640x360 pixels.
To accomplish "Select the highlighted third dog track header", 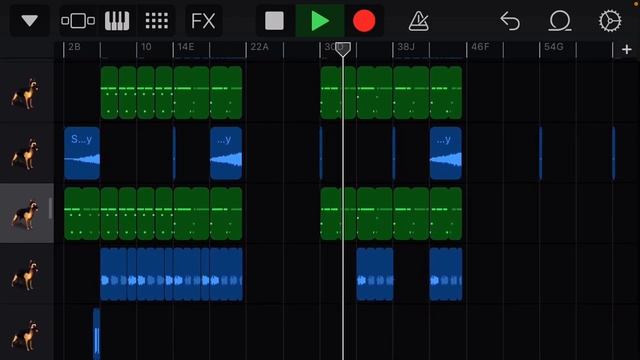I will (x=27, y=213).
